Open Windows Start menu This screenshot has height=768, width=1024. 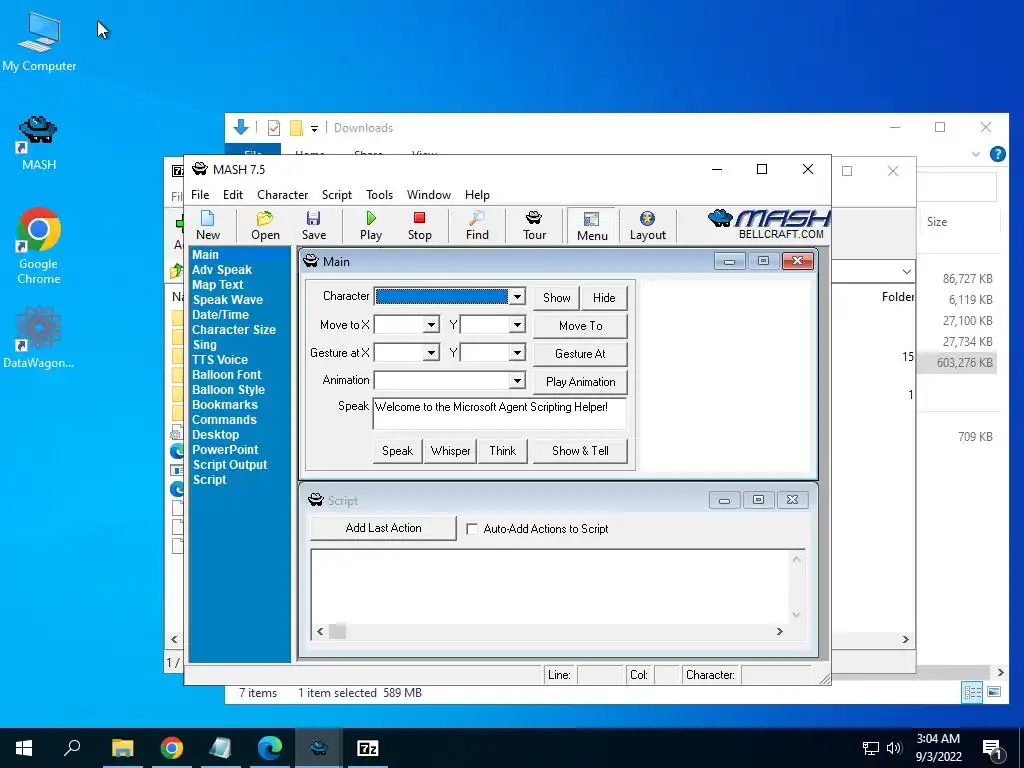tap(24, 748)
